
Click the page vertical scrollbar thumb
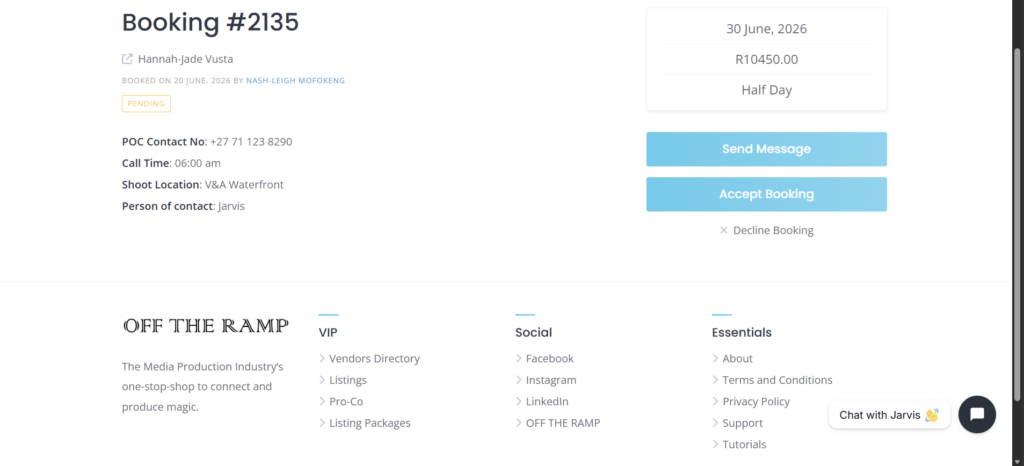pos(1017,225)
